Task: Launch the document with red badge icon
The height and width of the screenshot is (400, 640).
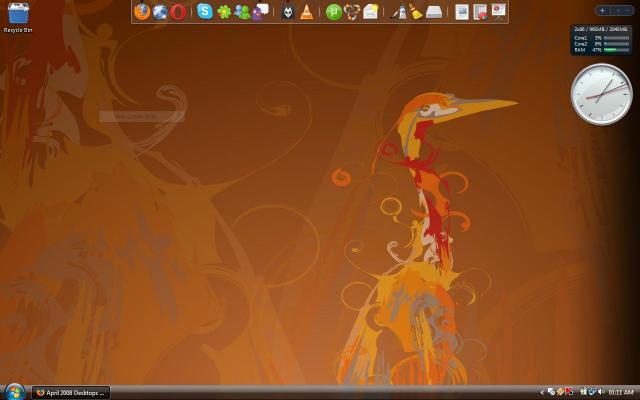Action: pyautogui.click(x=480, y=12)
